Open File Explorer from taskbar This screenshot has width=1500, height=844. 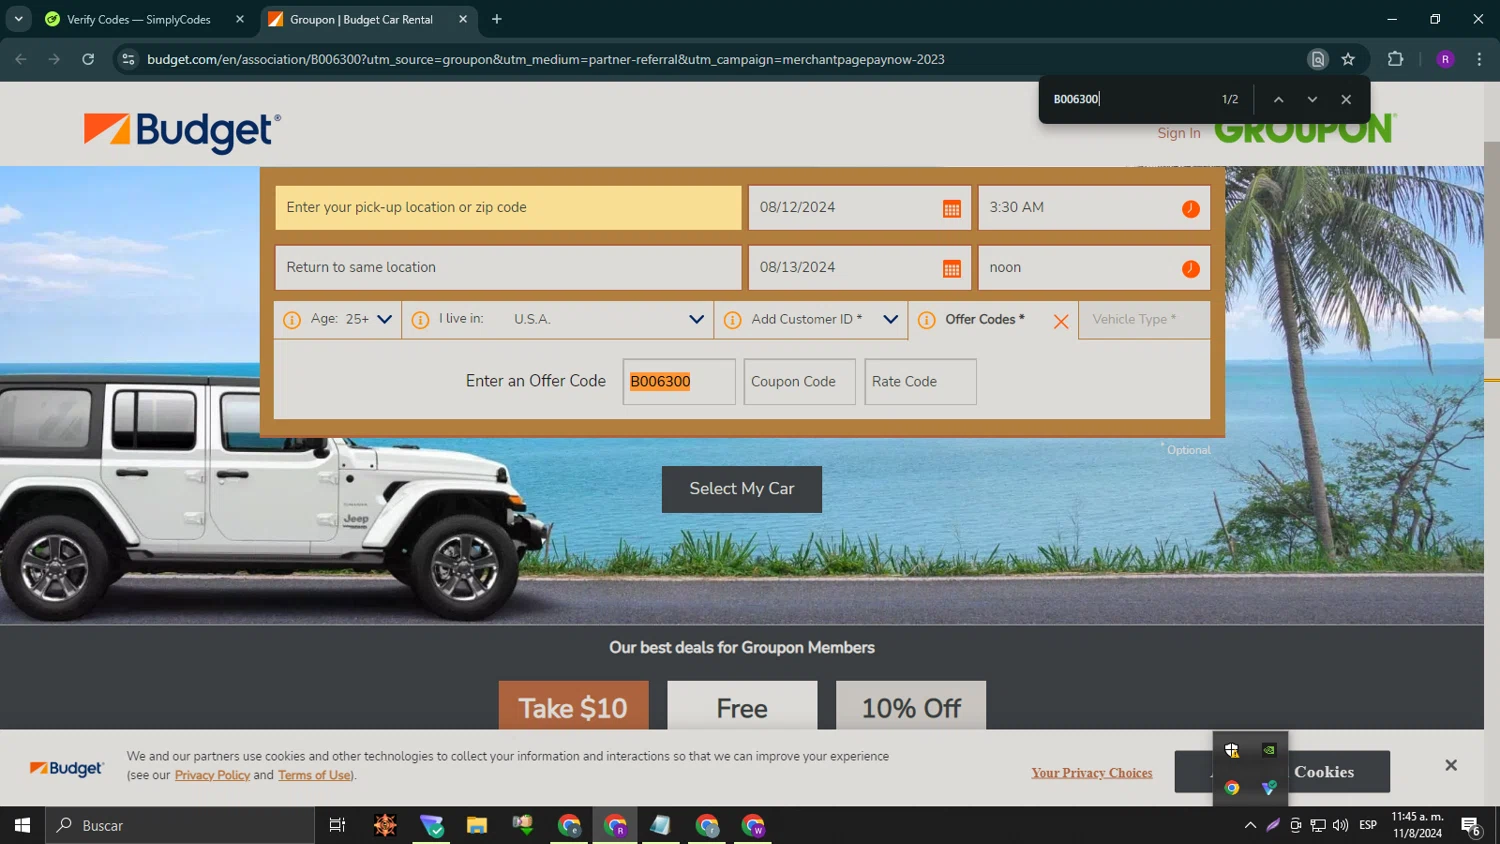click(x=477, y=825)
